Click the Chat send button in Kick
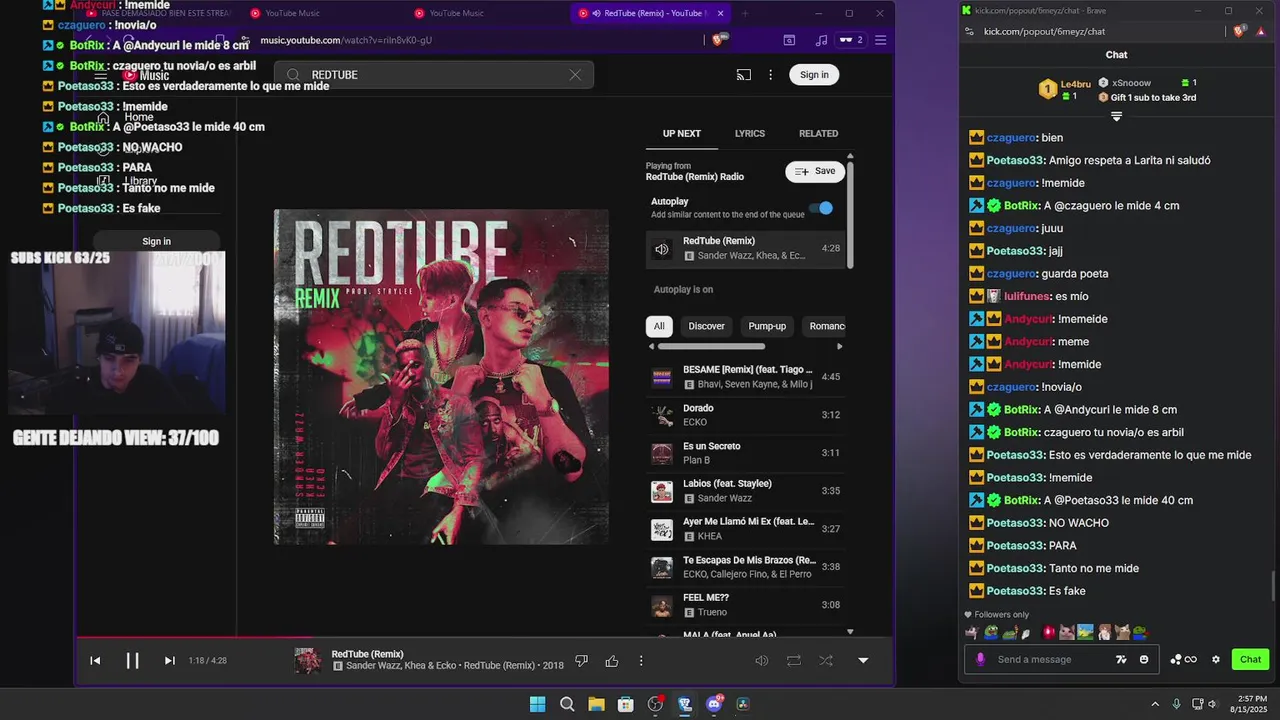 (1250, 659)
